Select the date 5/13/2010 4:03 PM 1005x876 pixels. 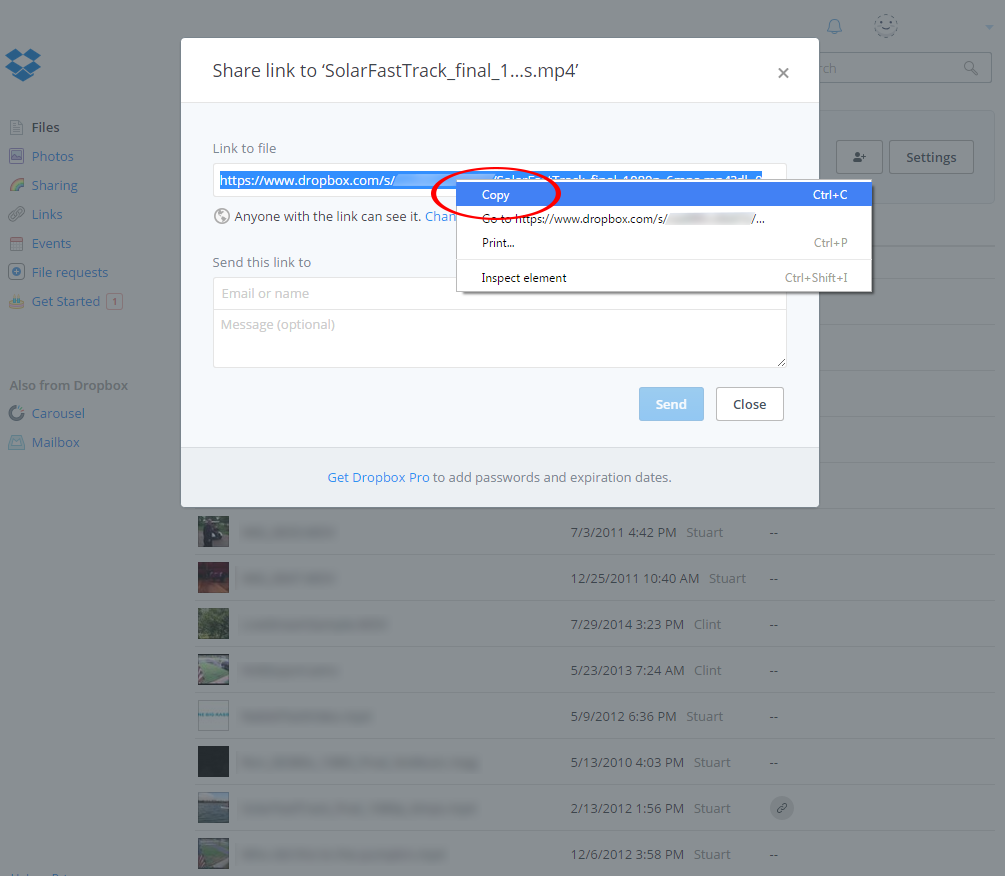point(627,763)
